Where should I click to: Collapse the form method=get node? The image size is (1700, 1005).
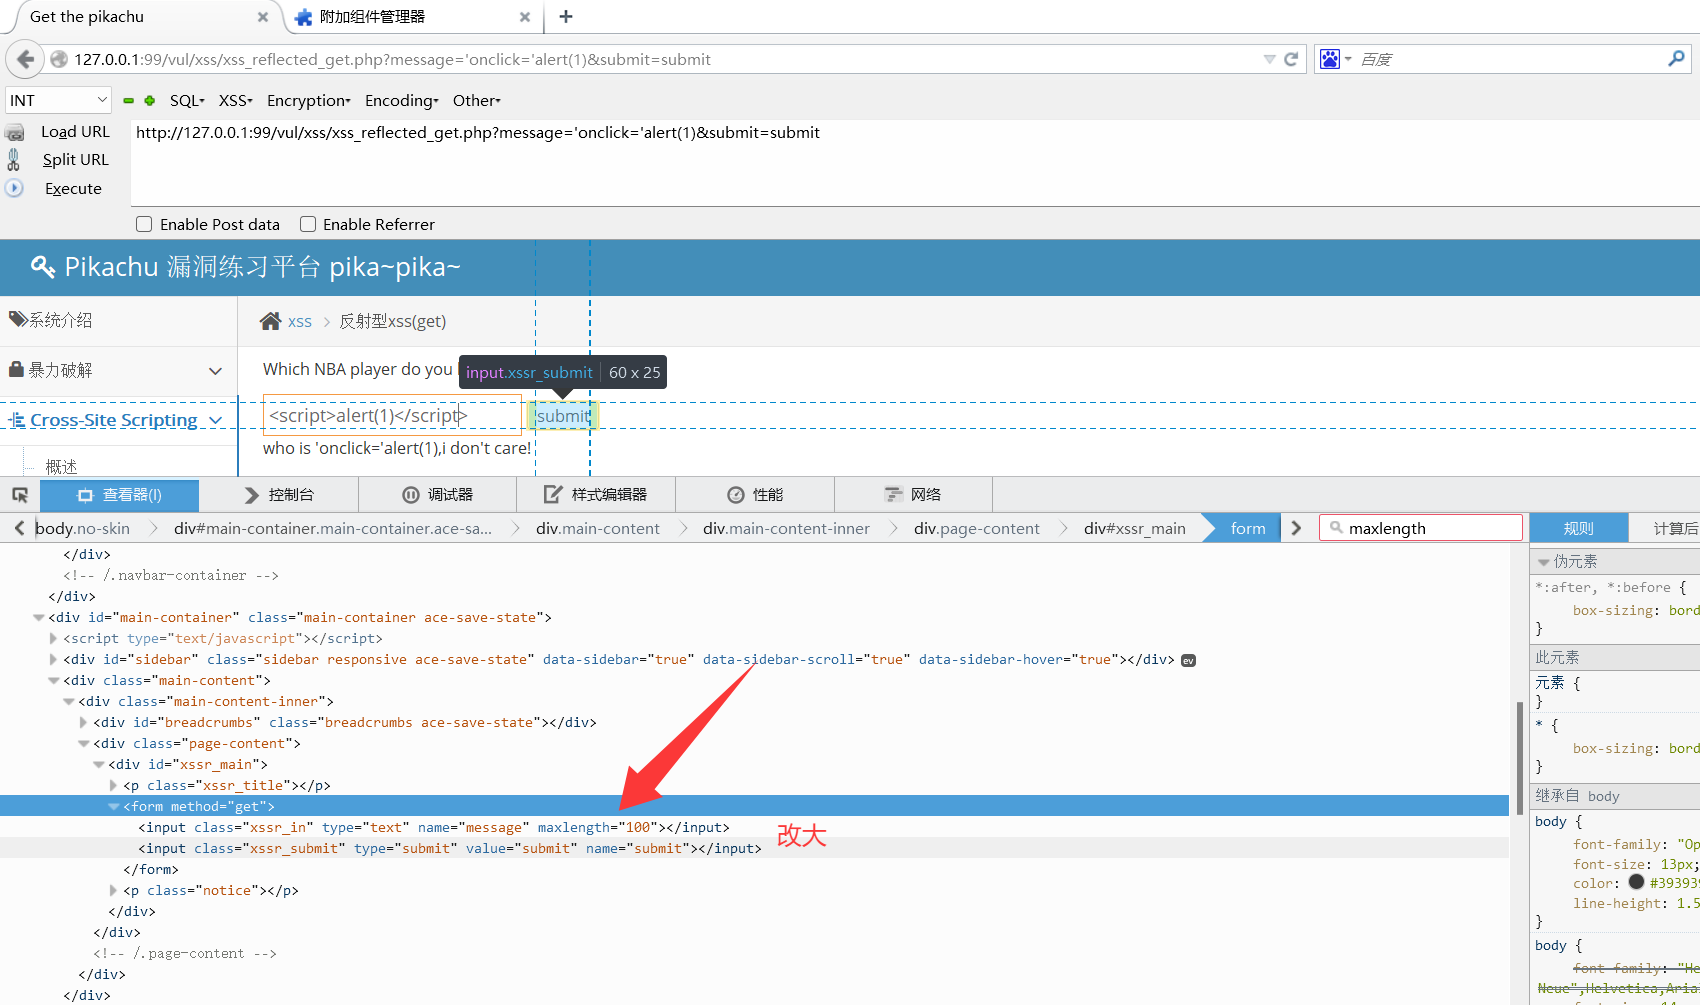[x=114, y=807]
